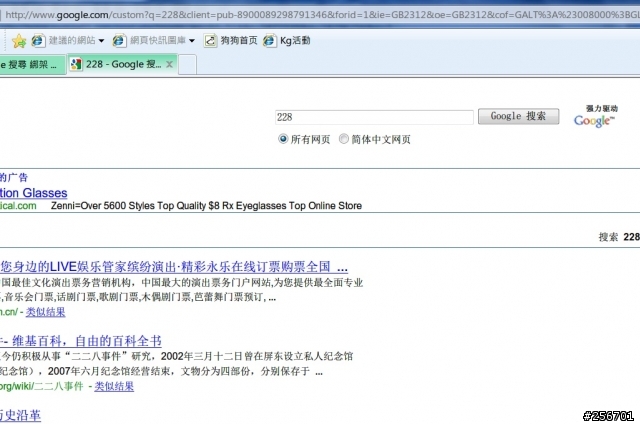Click 类似结果 under the ticket site result
Image resolution: width=640 pixels, height=424 pixels.
tap(45, 312)
